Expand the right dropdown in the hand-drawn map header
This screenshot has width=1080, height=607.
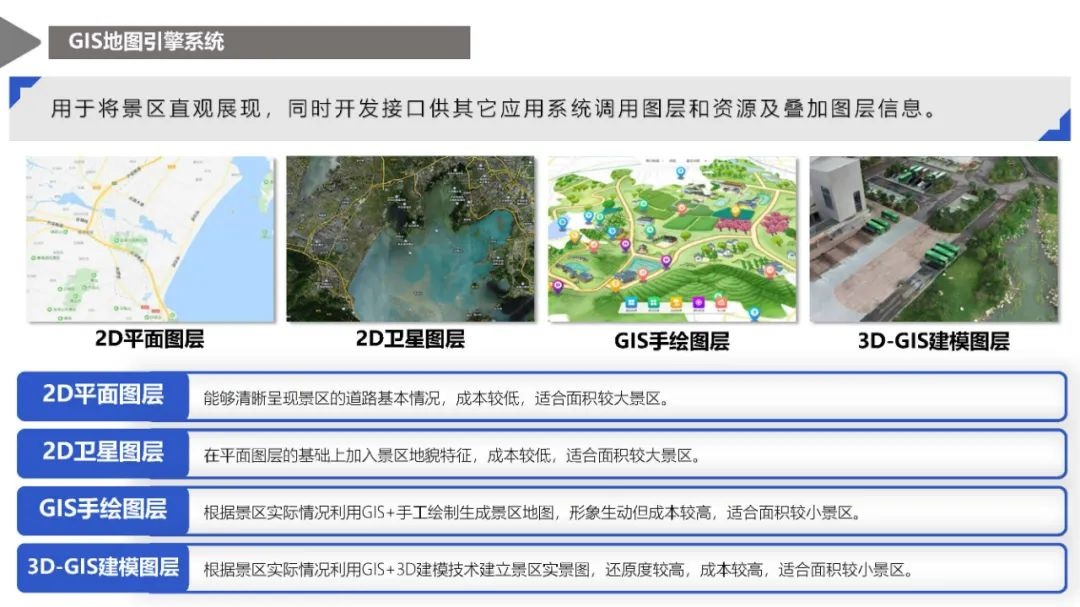[x=693, y=158]
